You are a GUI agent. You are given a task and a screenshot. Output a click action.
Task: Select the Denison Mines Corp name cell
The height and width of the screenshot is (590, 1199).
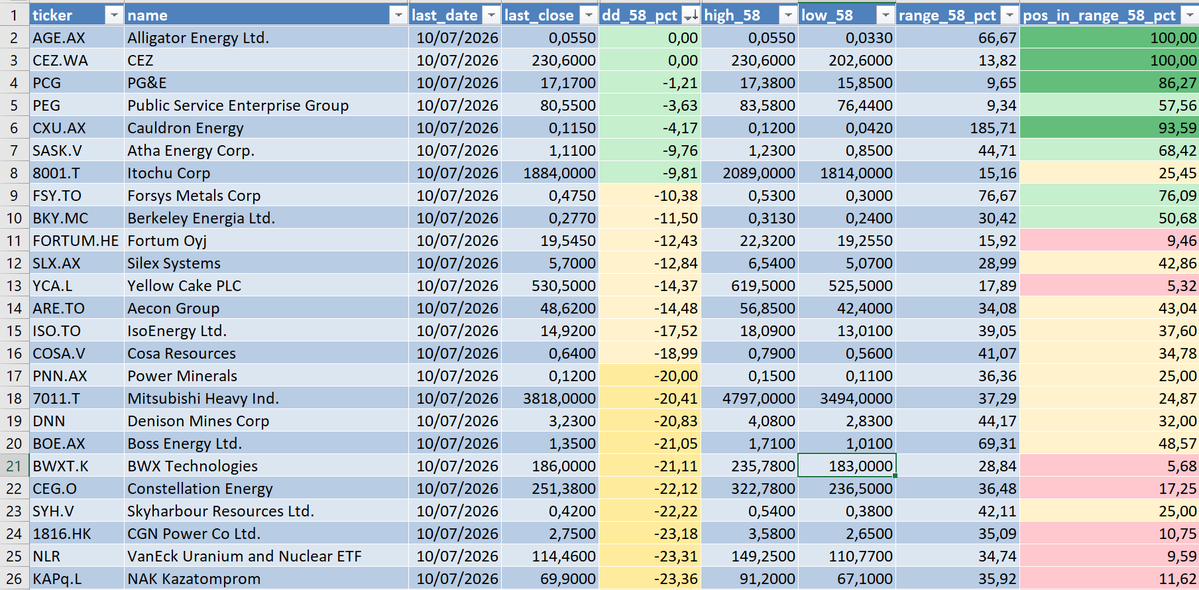(x=266, y=421)
